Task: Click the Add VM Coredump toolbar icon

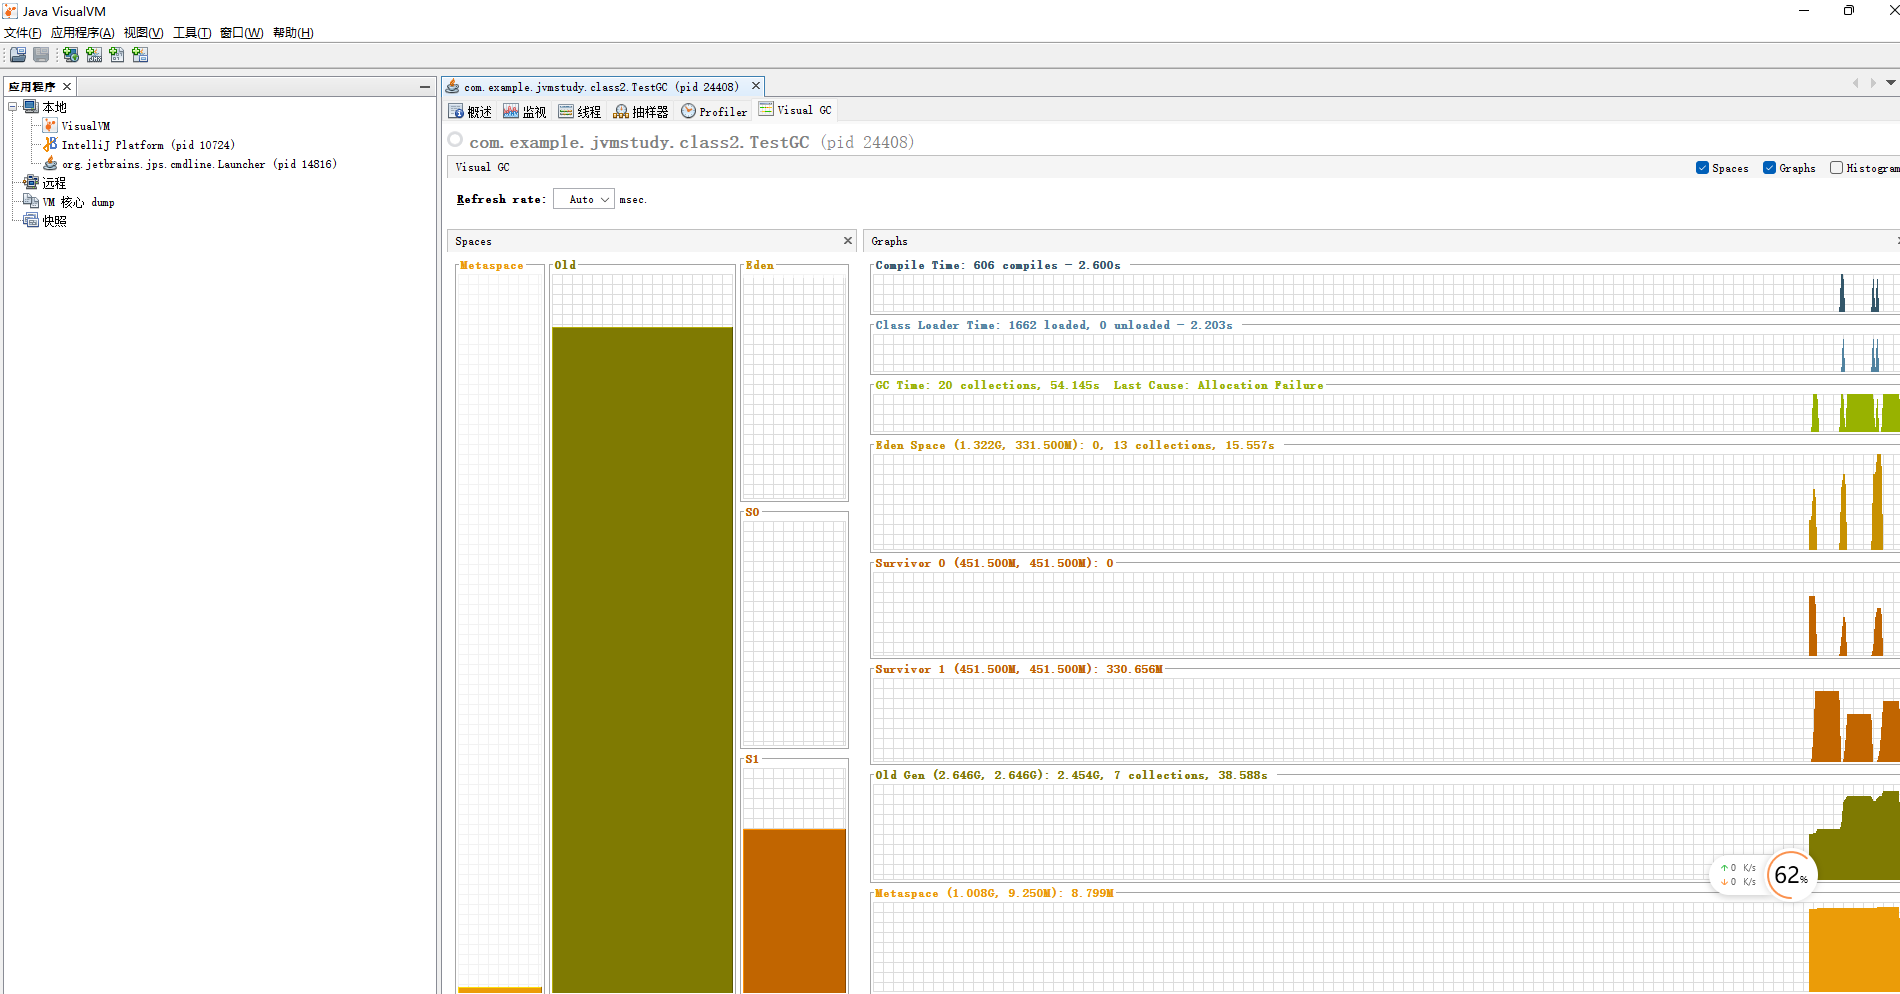Action: pyautogui.click(x=117, y=55)
